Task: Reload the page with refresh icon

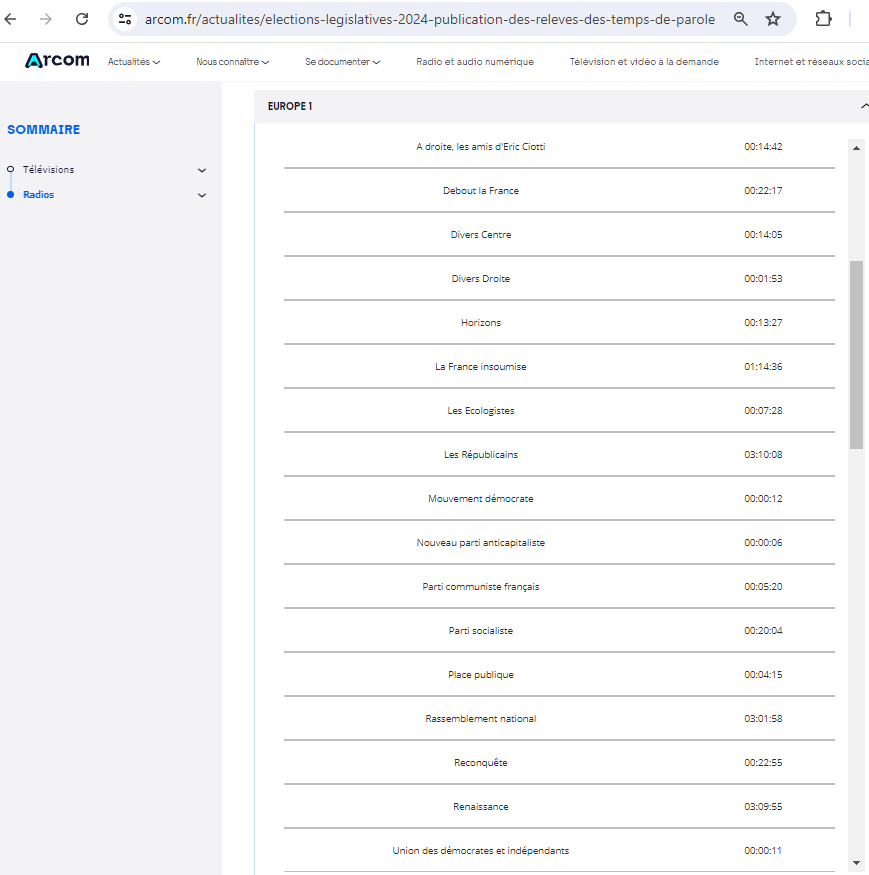Action: point(82,19)
